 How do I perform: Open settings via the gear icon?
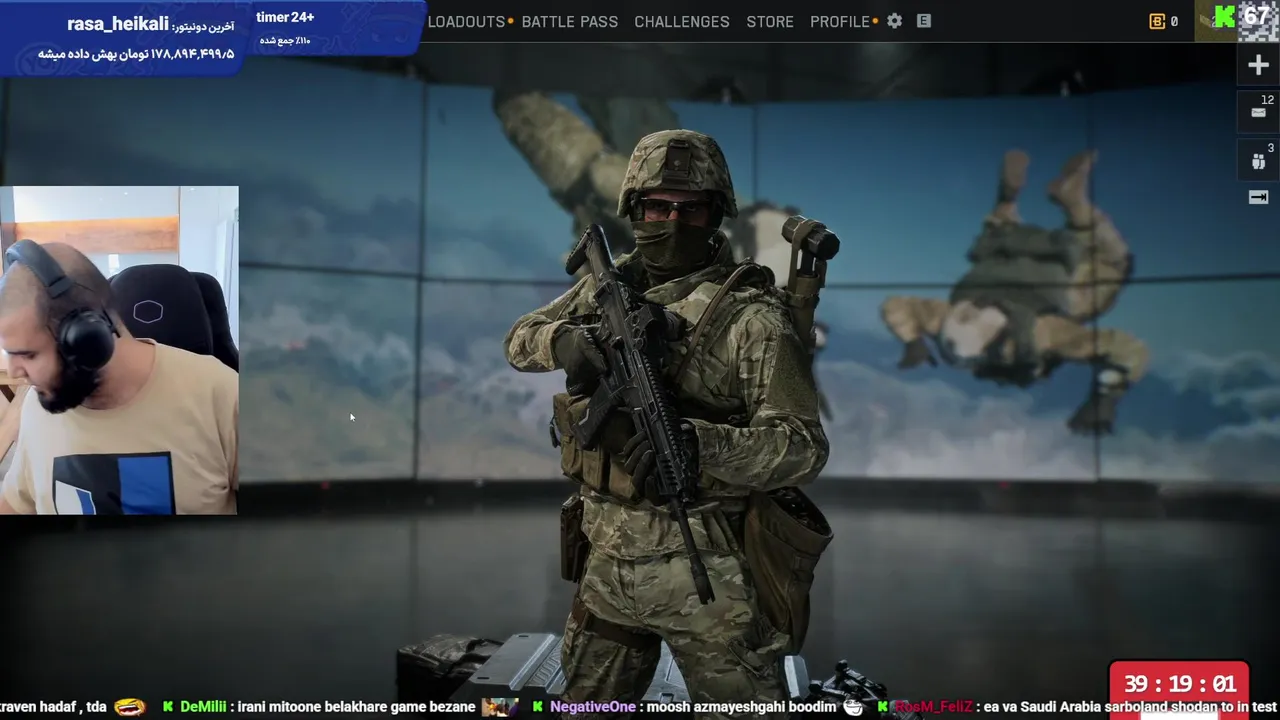[x=895, y=21]
